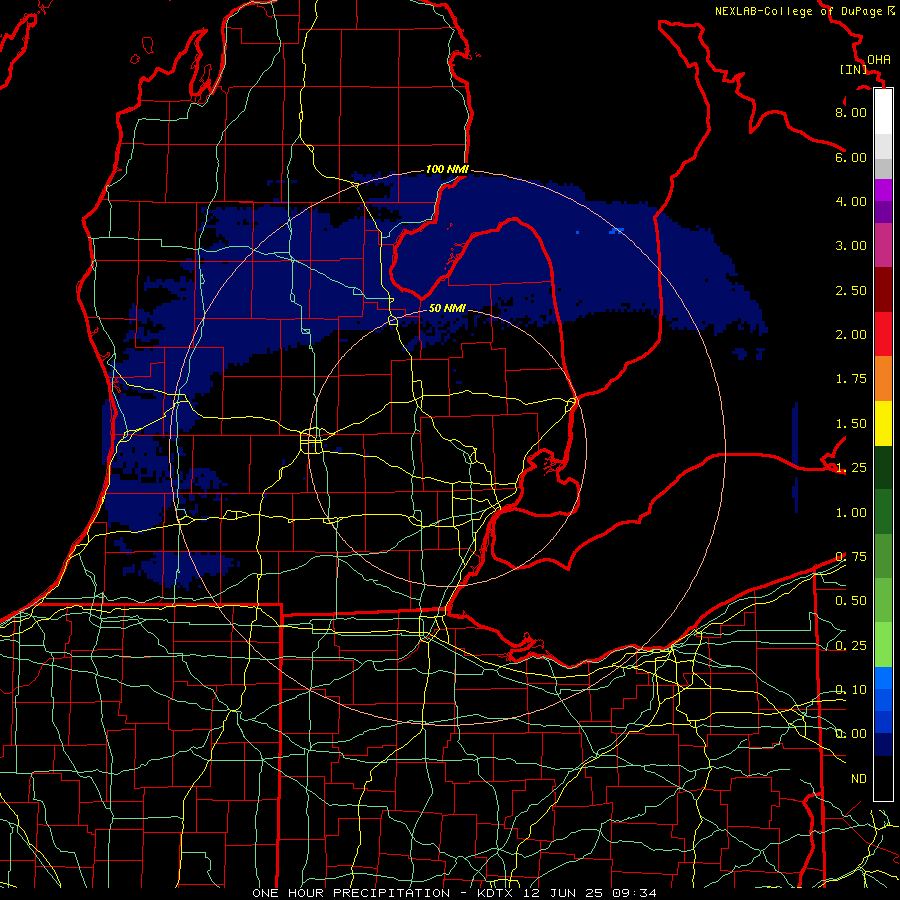
Task: Click the 0.25 legend value
Action: (851, 646)
